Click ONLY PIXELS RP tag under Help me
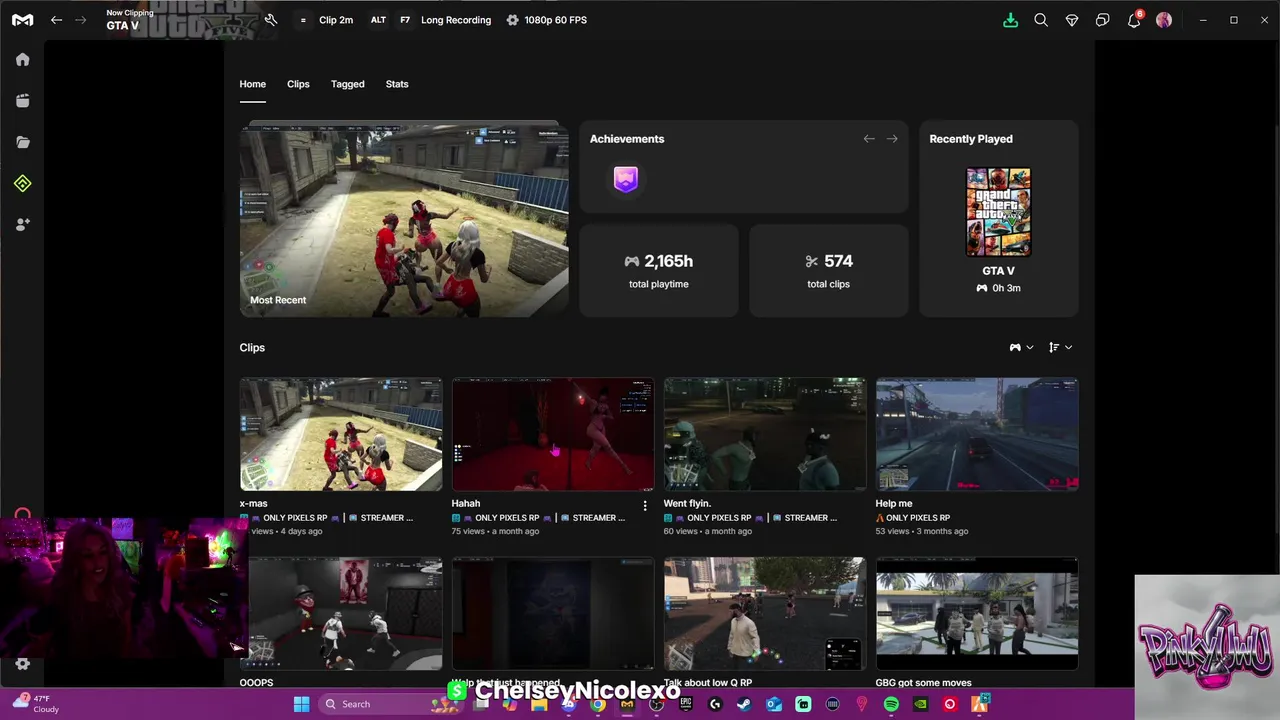 [917, 518]
